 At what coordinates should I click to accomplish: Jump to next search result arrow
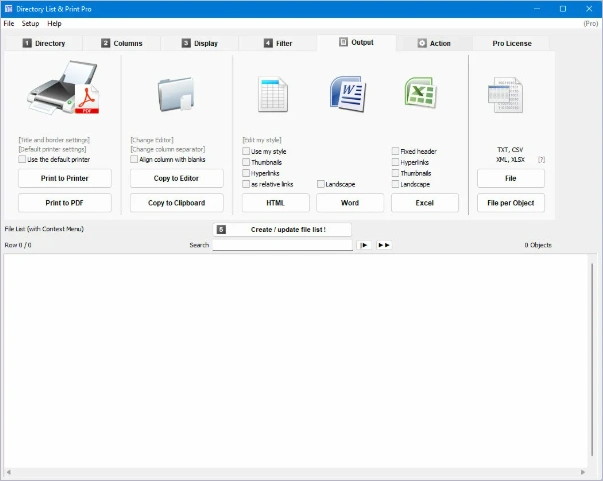point(365,245)
